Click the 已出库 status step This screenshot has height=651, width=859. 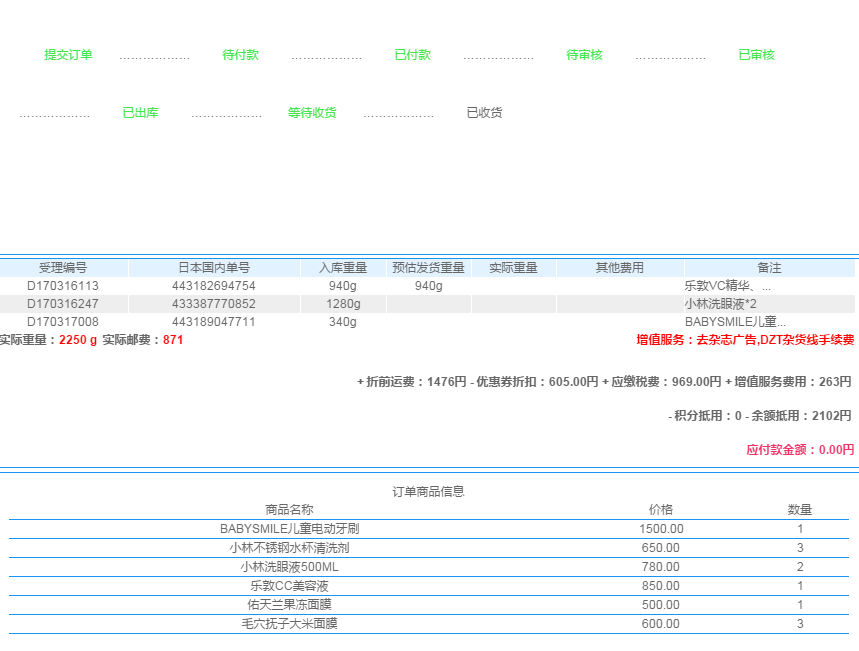click(141, 113)
